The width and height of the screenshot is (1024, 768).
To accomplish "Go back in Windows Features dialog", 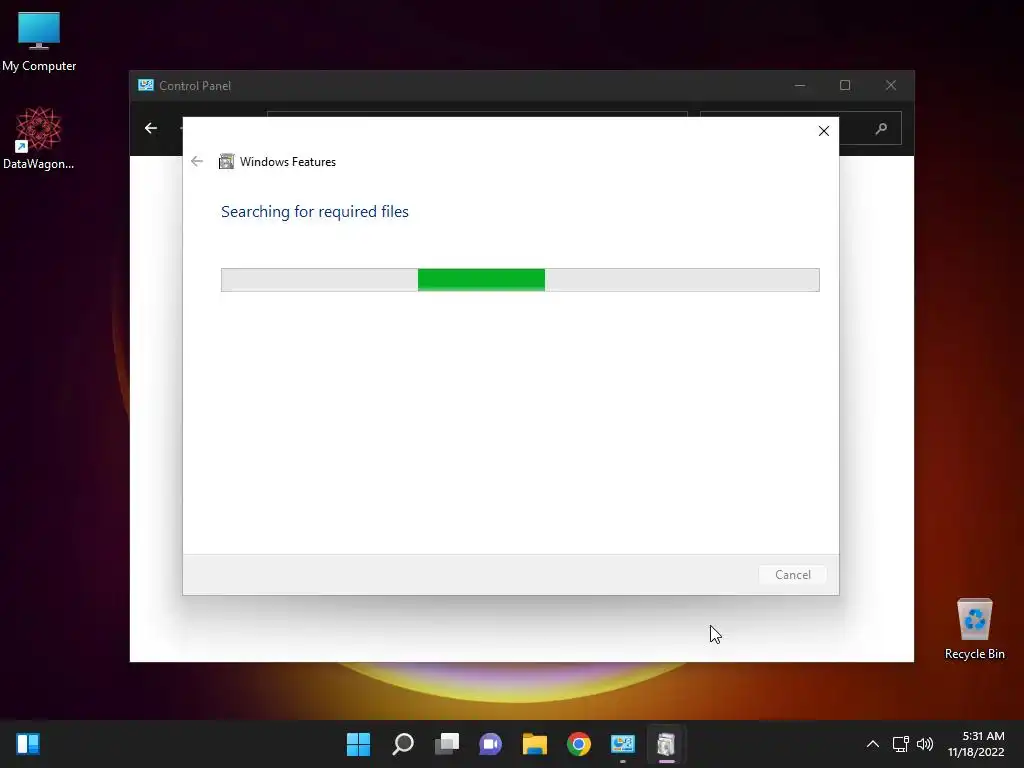I will point(197,161).
